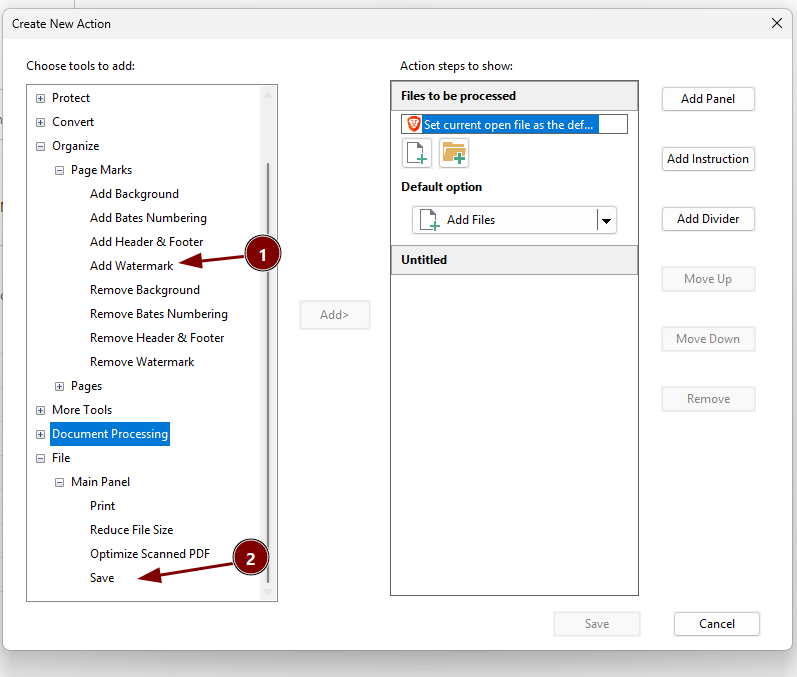Select Remove Header & Footer tool
The width and height of the screenshot is (797, 677).
click(157, 337)
